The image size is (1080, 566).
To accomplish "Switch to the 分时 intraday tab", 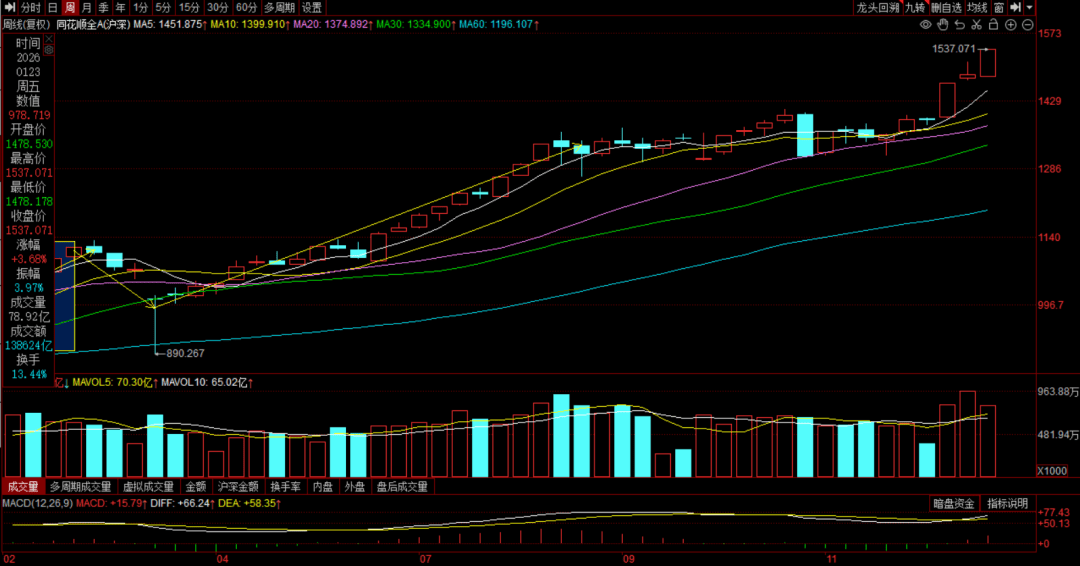I will (31, 7).
